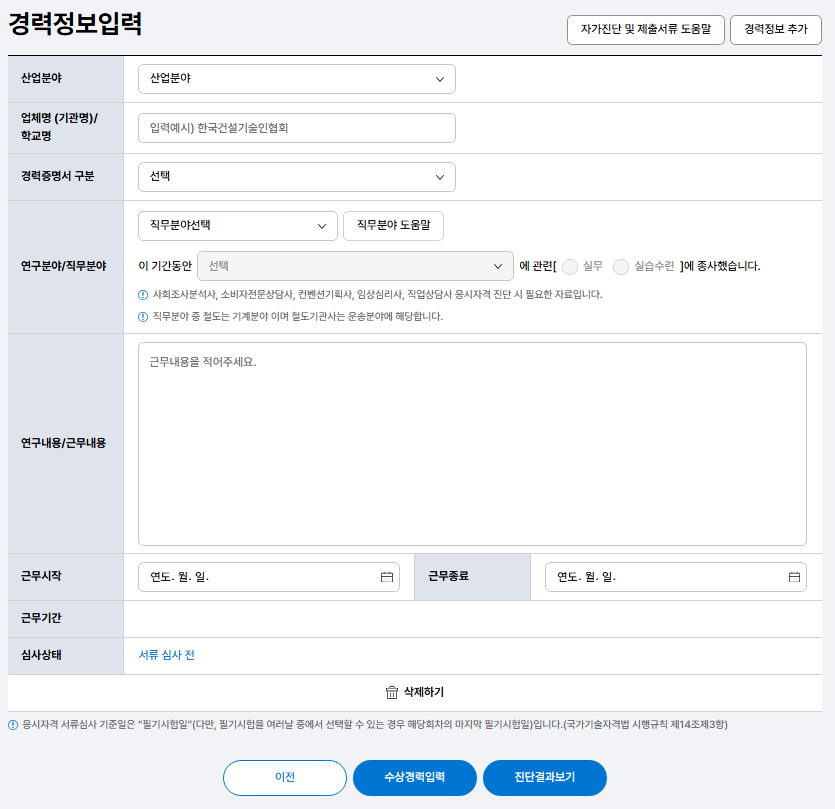The width and height of the screenshot is (835, 809).
Task: Select the 실습수련 radio button
Action: point(621,267)
